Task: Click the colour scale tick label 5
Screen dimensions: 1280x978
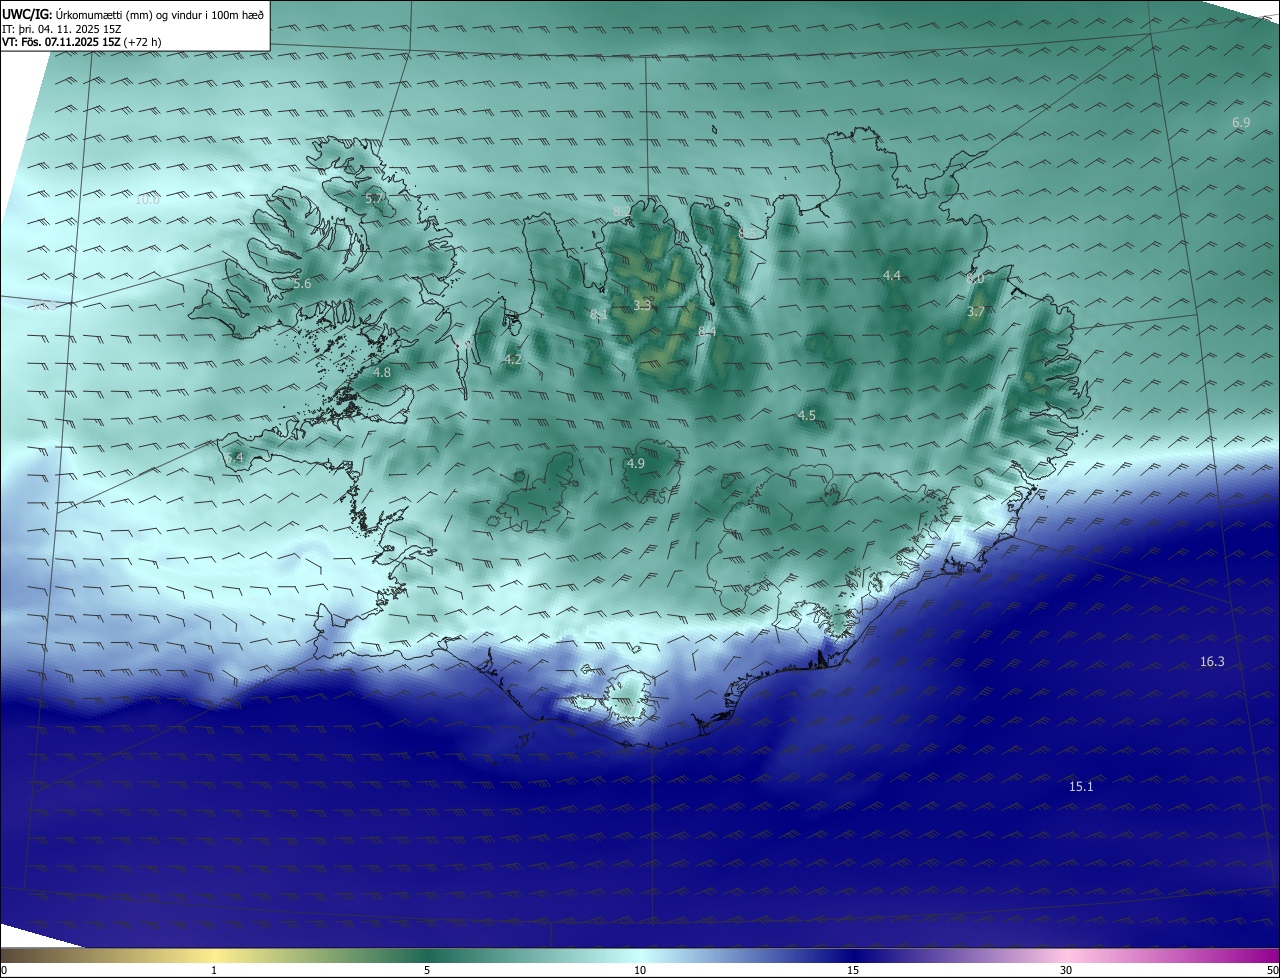Action: [x=427, y=970]
